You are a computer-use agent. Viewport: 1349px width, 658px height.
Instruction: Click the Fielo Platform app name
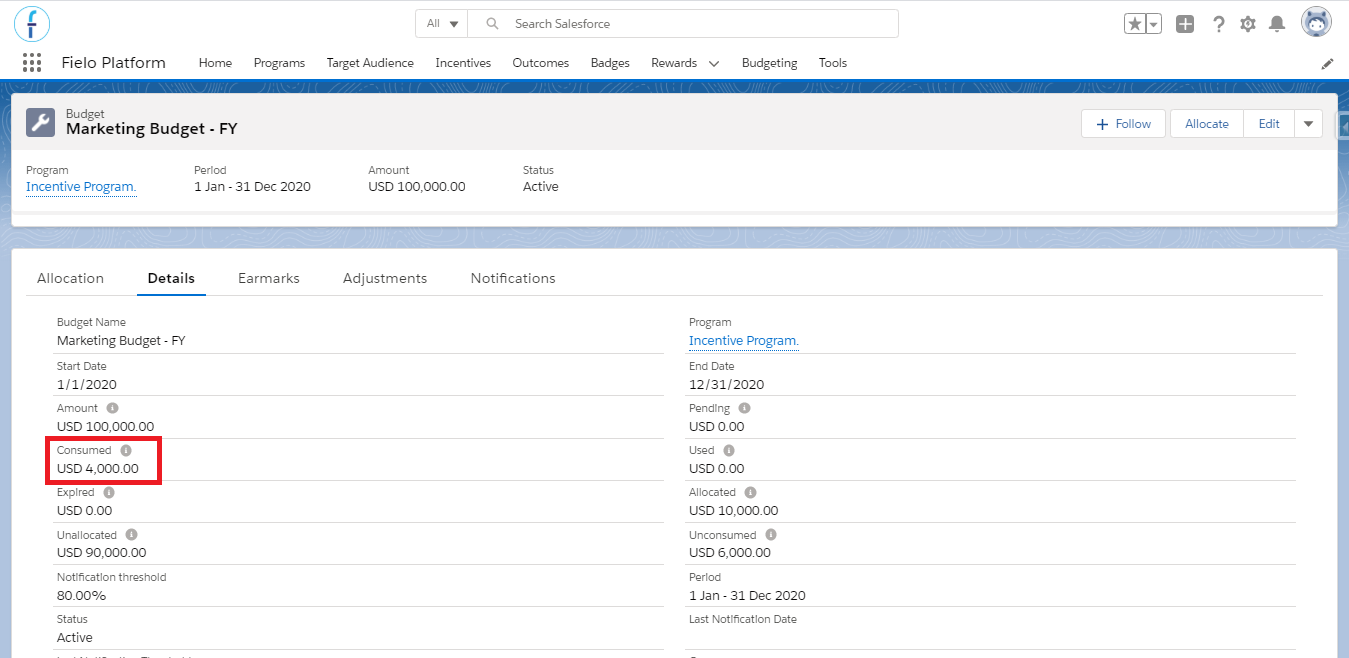114,63
